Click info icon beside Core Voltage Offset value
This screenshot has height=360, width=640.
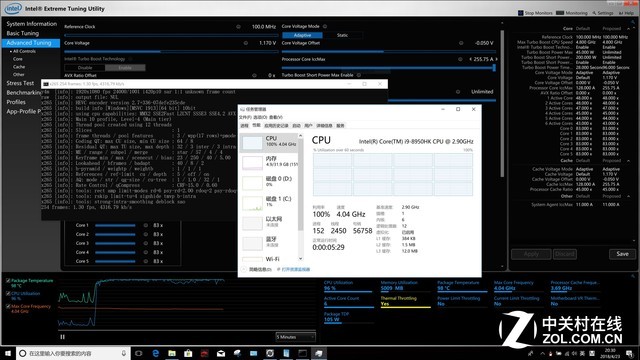(461, 43)
